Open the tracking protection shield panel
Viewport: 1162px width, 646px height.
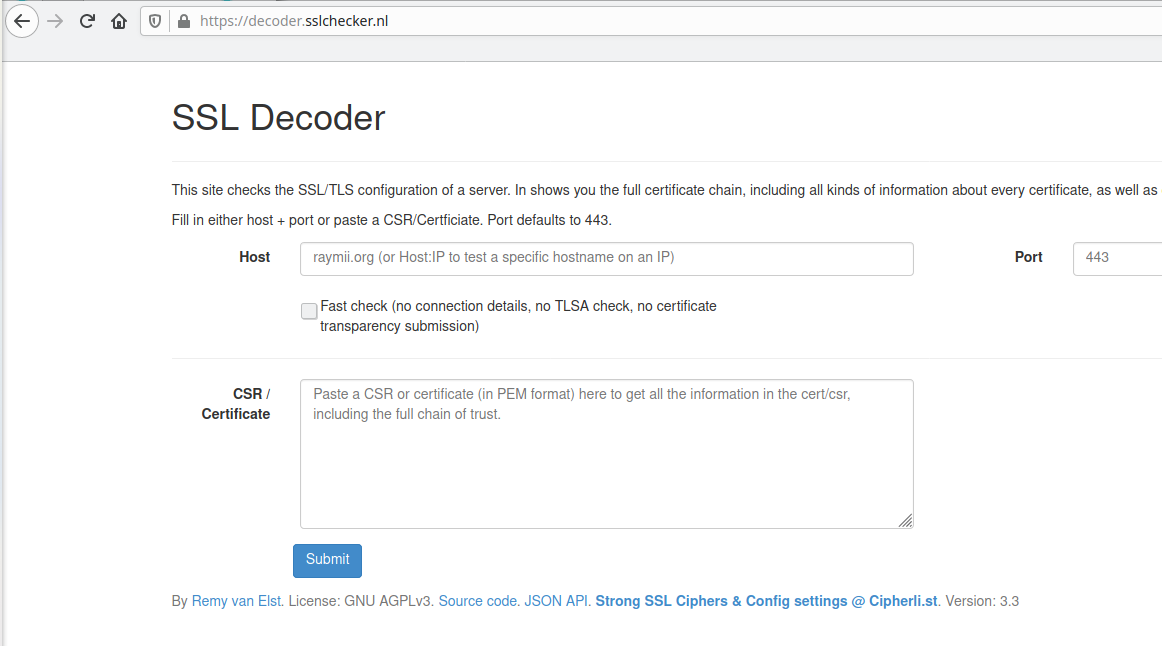tap(156, 21)
